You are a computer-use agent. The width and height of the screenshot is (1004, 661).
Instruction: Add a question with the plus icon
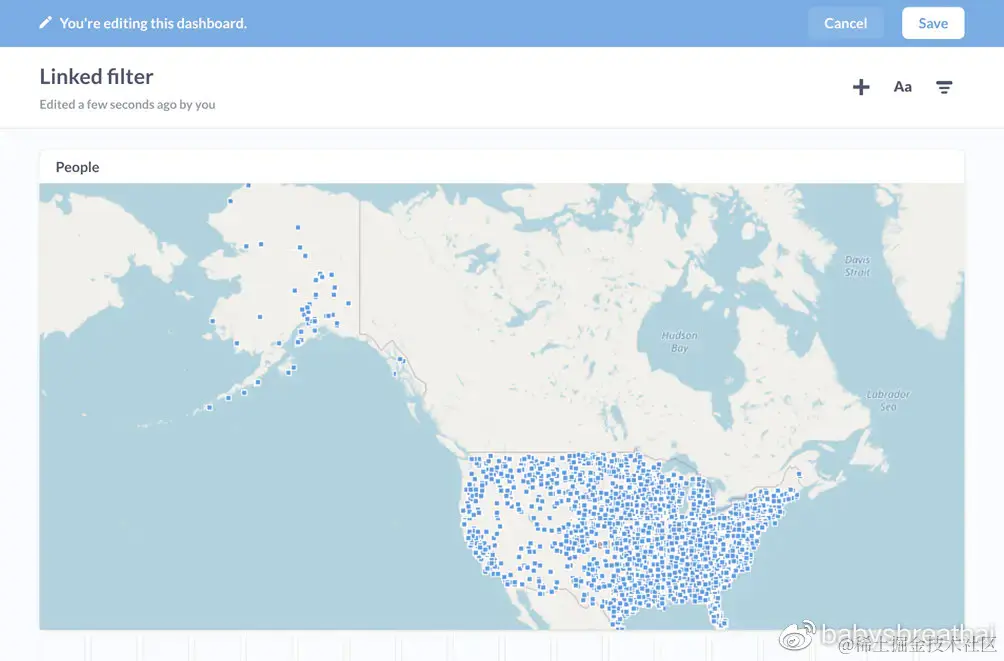click(x=861, y=87)
